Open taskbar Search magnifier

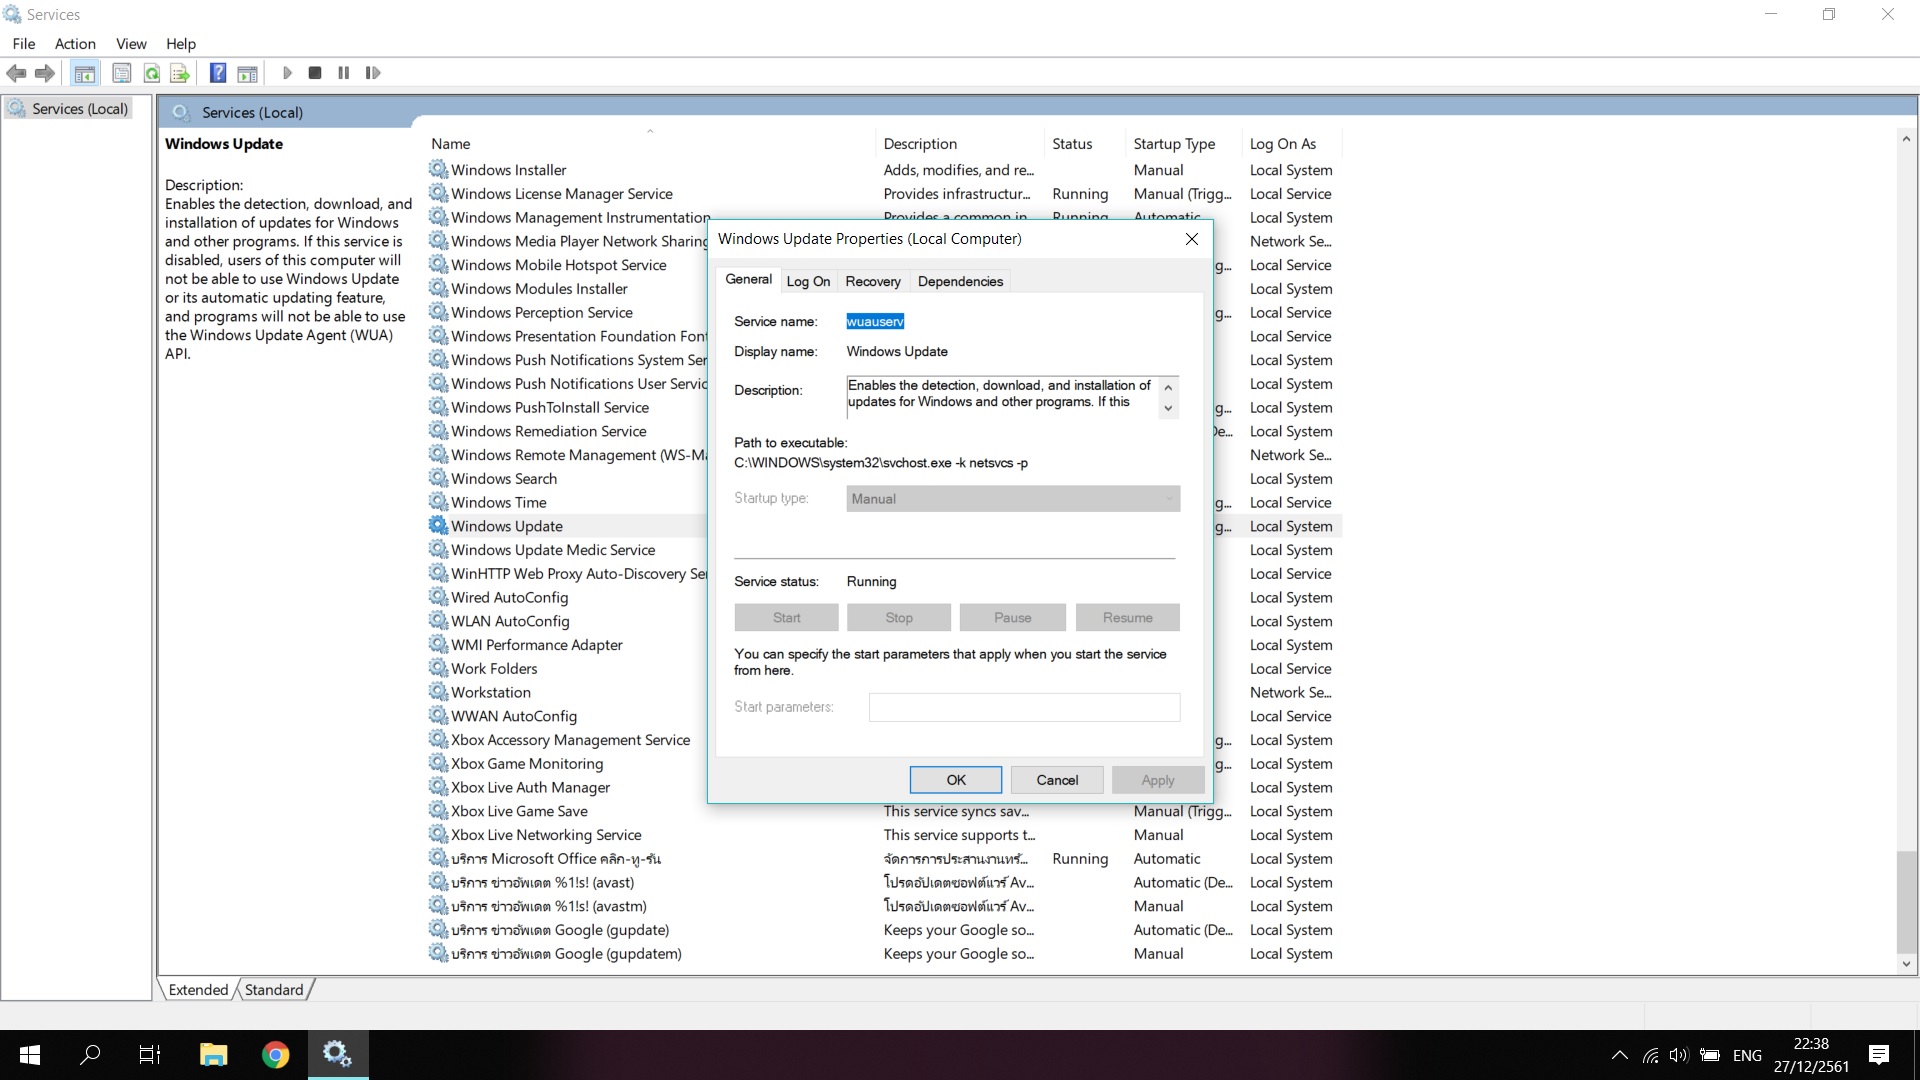pos(90,1055)
